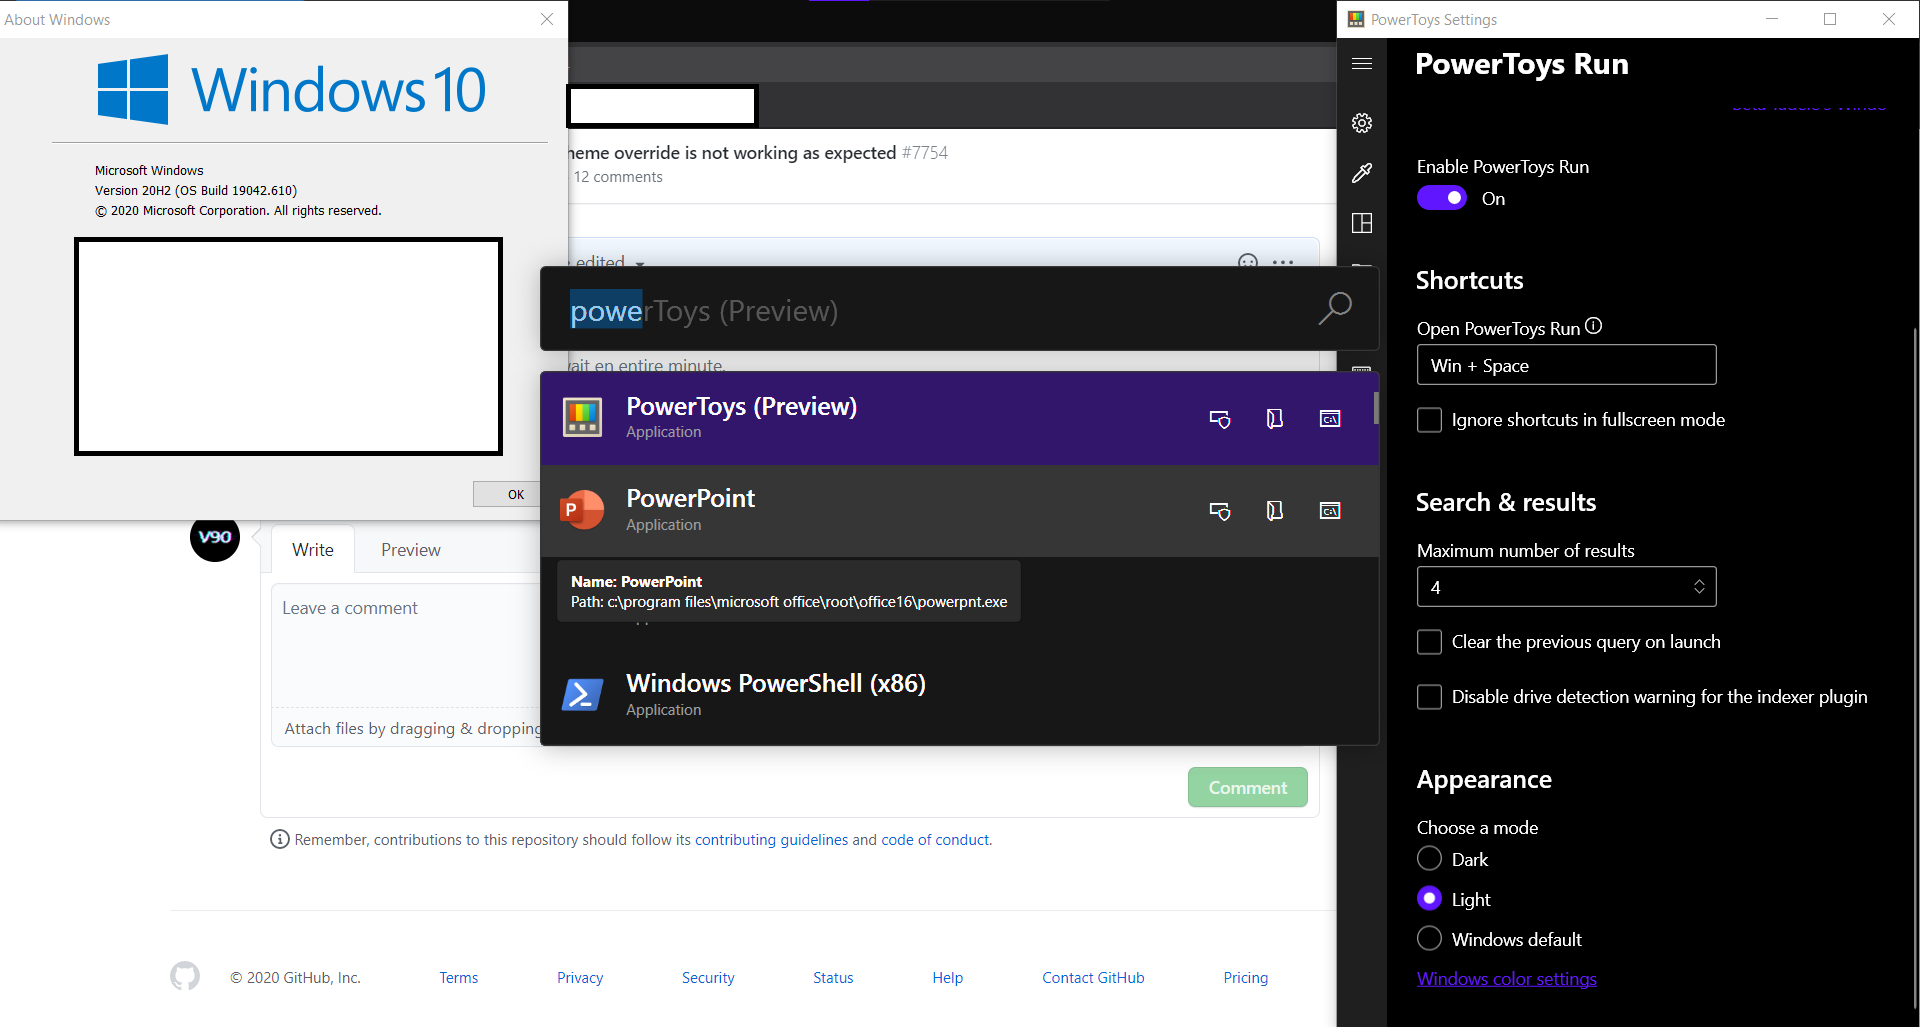
Task: Collapse the PowerToys settings navigation menu
Action: pos(1361,63)
